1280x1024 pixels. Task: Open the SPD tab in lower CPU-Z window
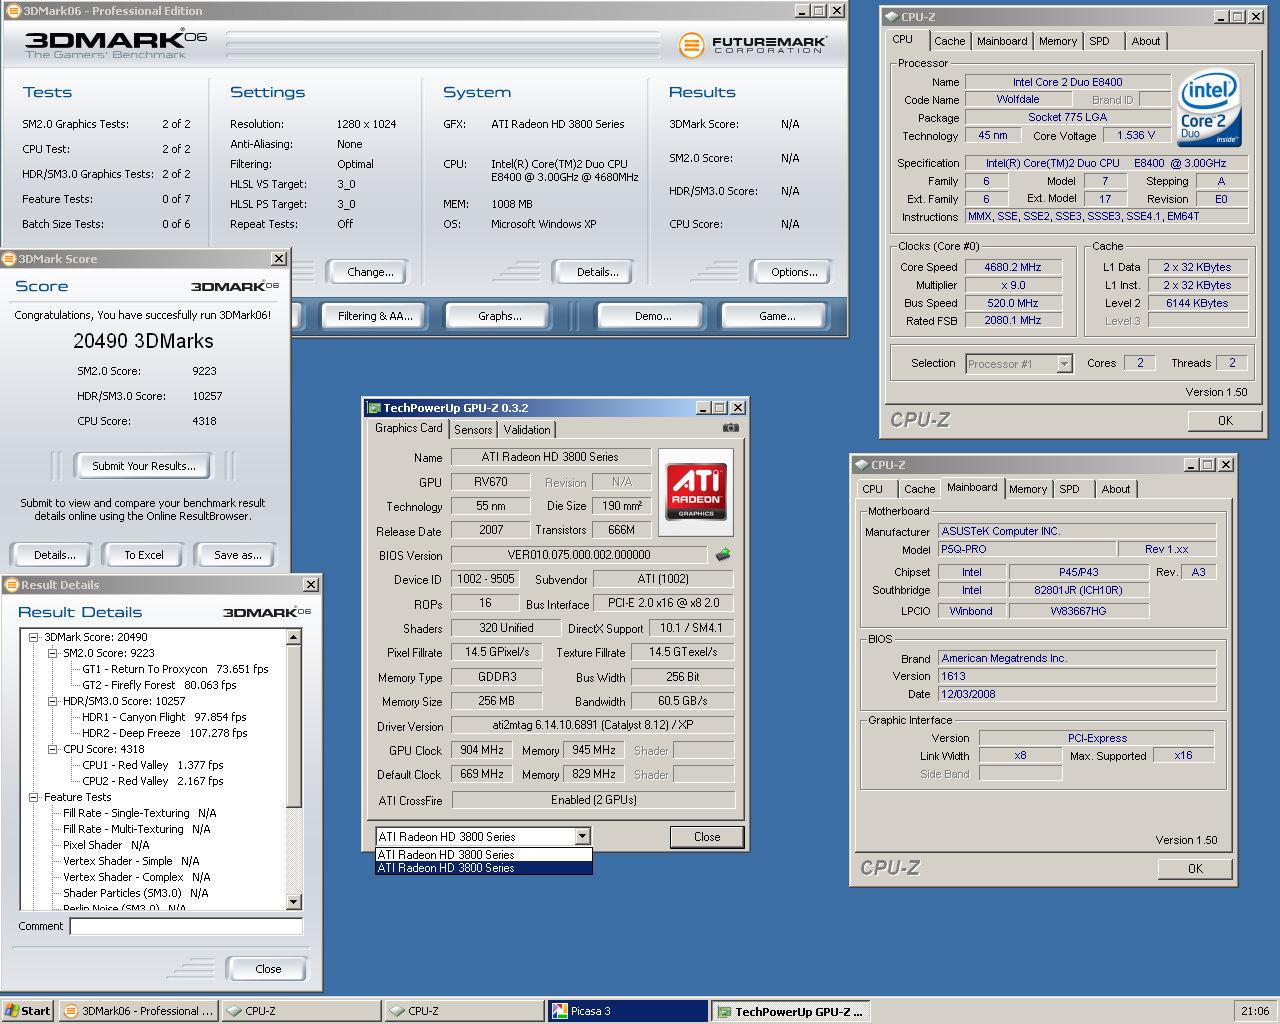(x=1069, y=489)
